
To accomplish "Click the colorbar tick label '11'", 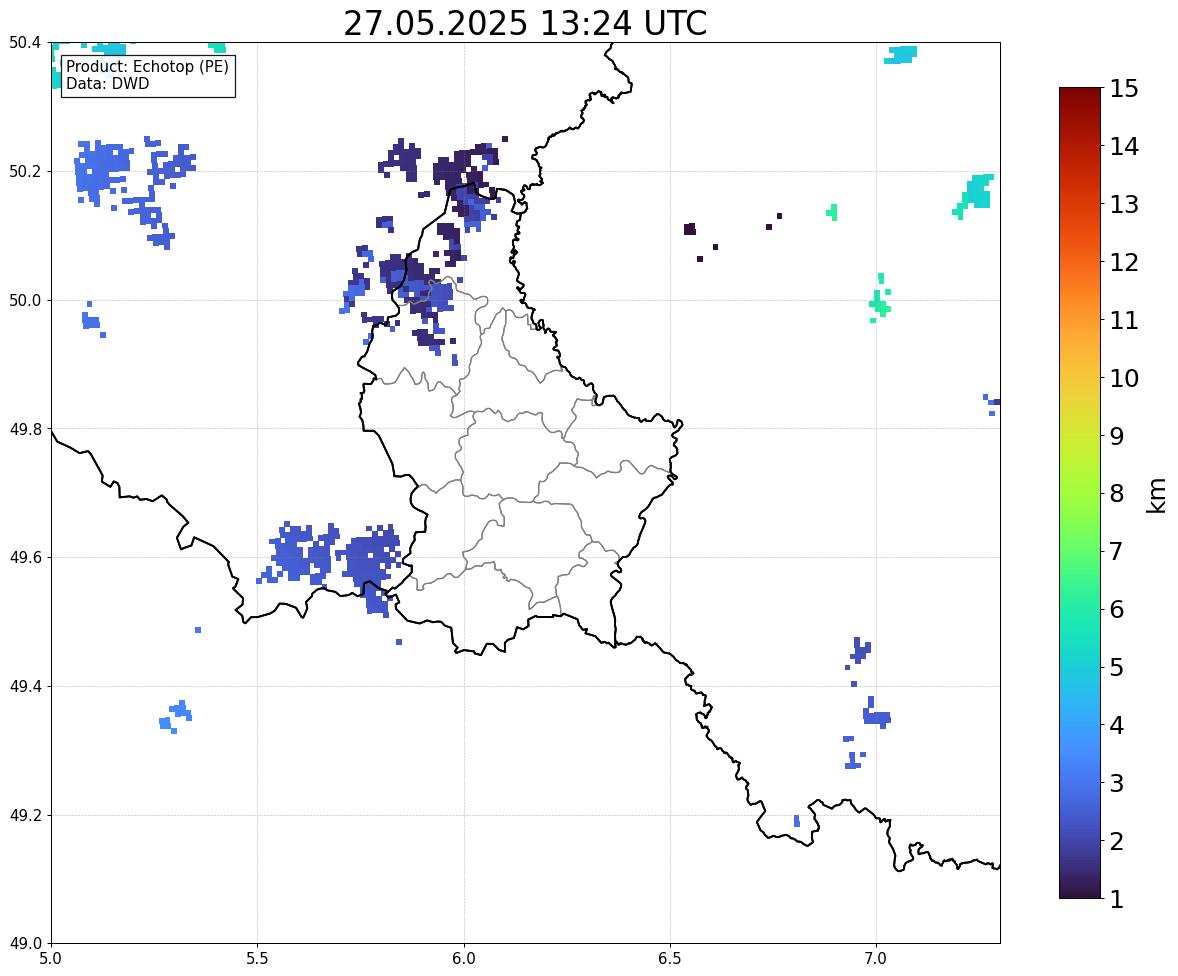I will [x=1124, y=320].
